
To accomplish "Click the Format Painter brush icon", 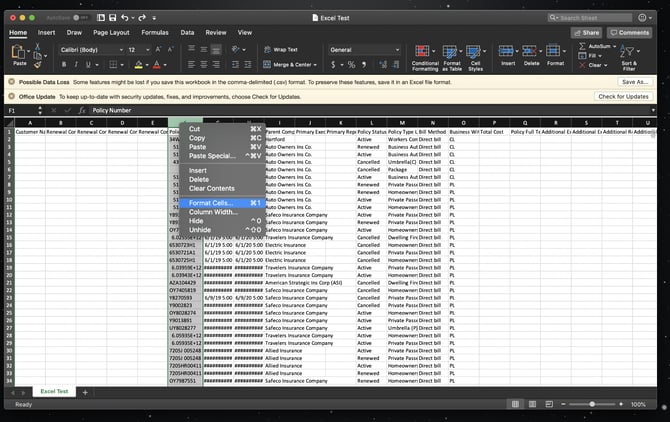I will [37, 64].
